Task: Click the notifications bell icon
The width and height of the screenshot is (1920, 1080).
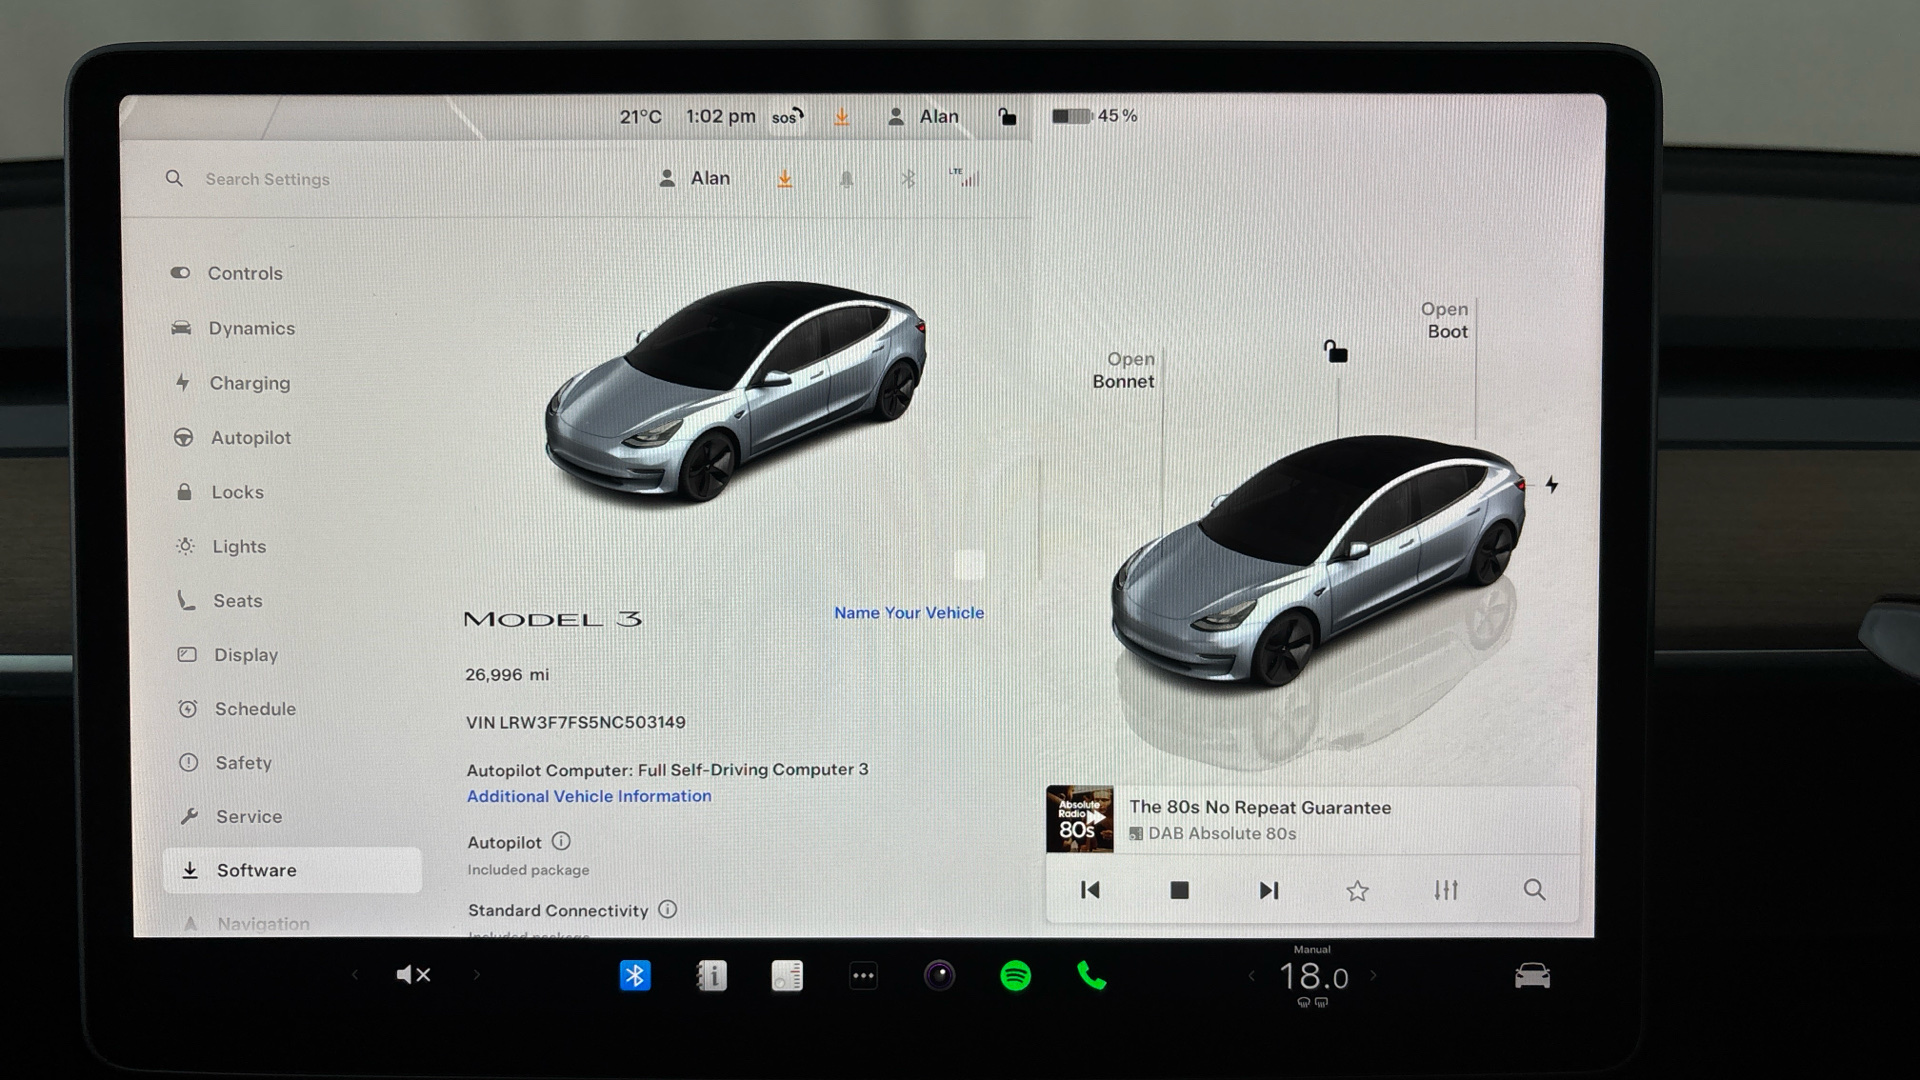Action: tap(846, 179)
